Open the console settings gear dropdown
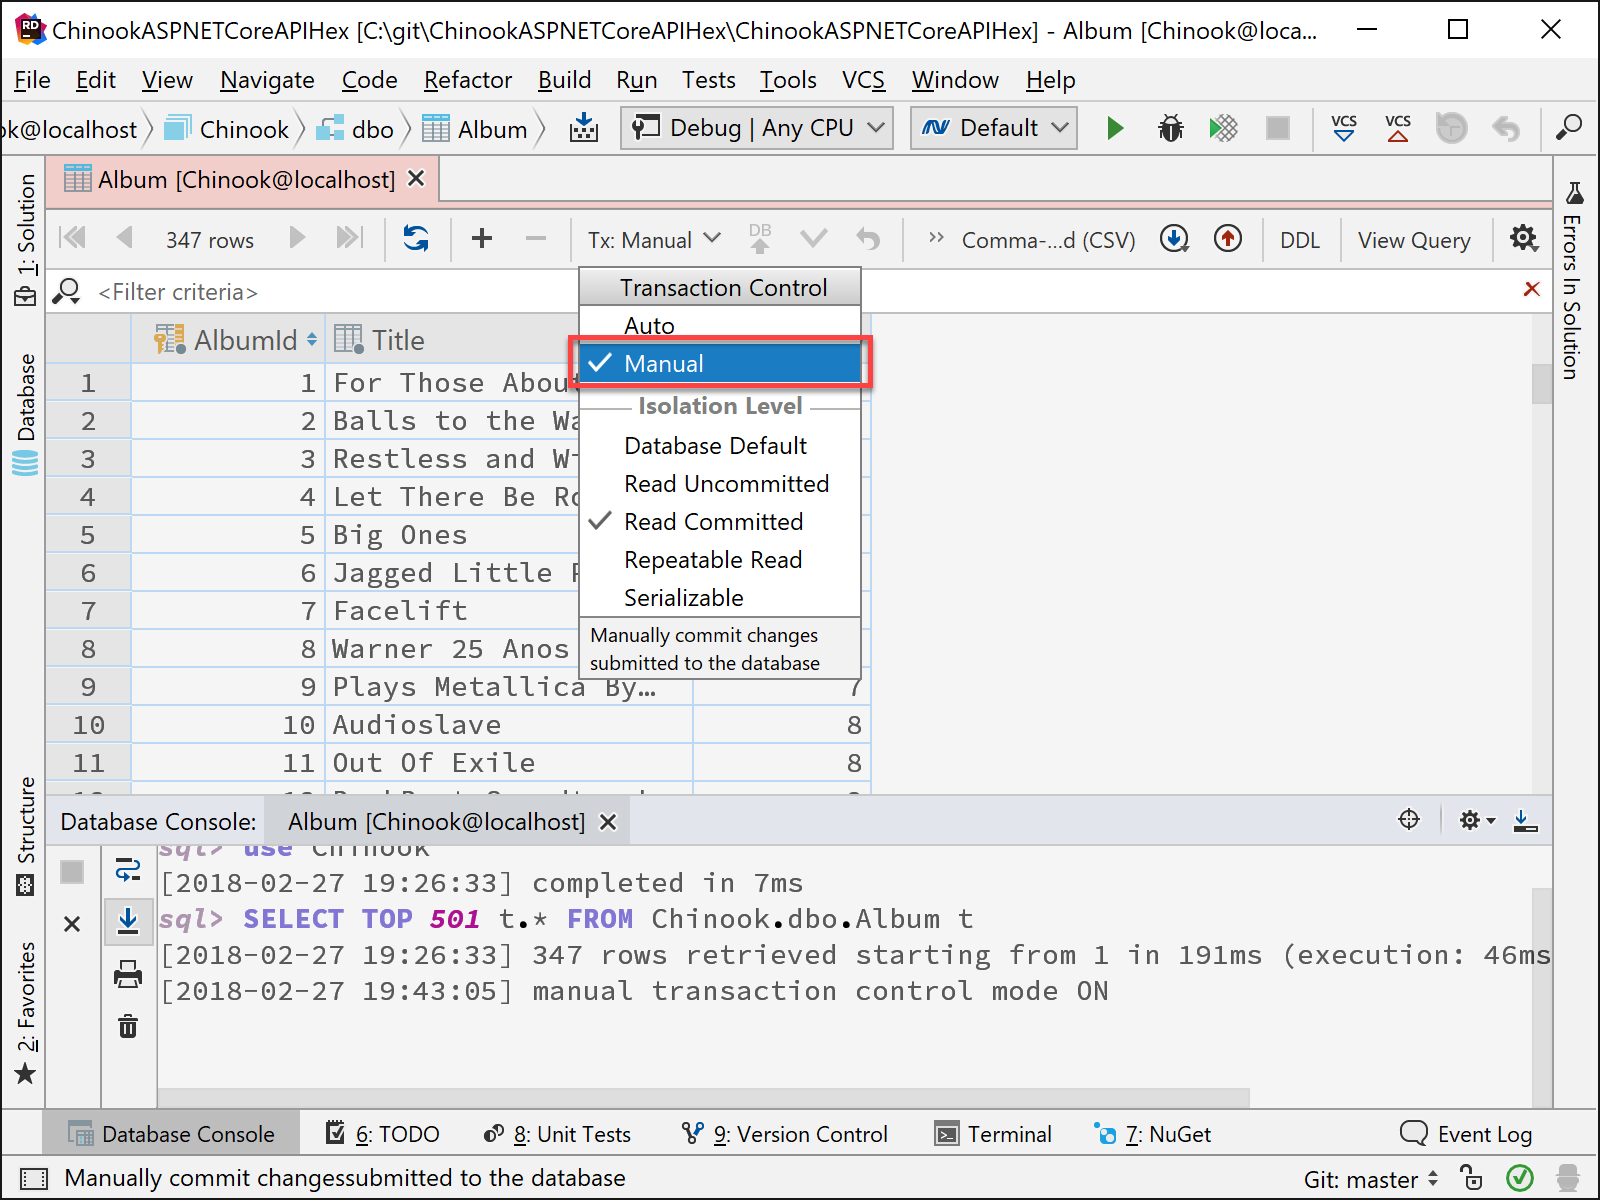Image resolution: width=1600 pixels, height=1200 pixels. pyautogui.click(x=1477, y=821)
